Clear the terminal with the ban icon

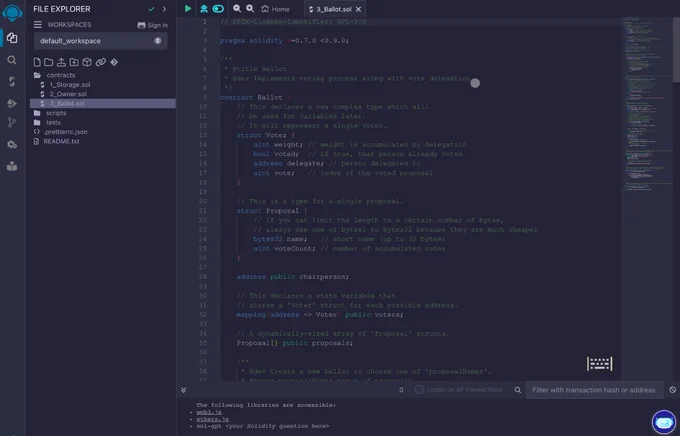coord(673,390)
